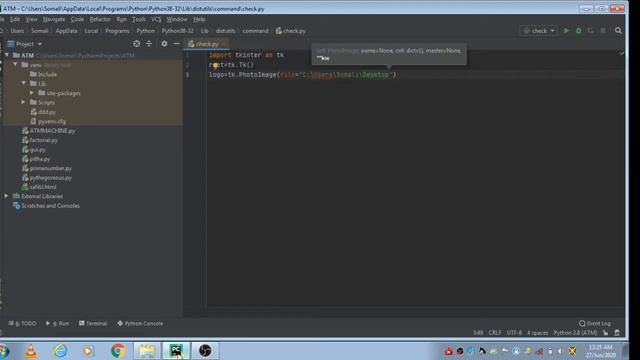Expand External Libraries node

click(6, 196)
